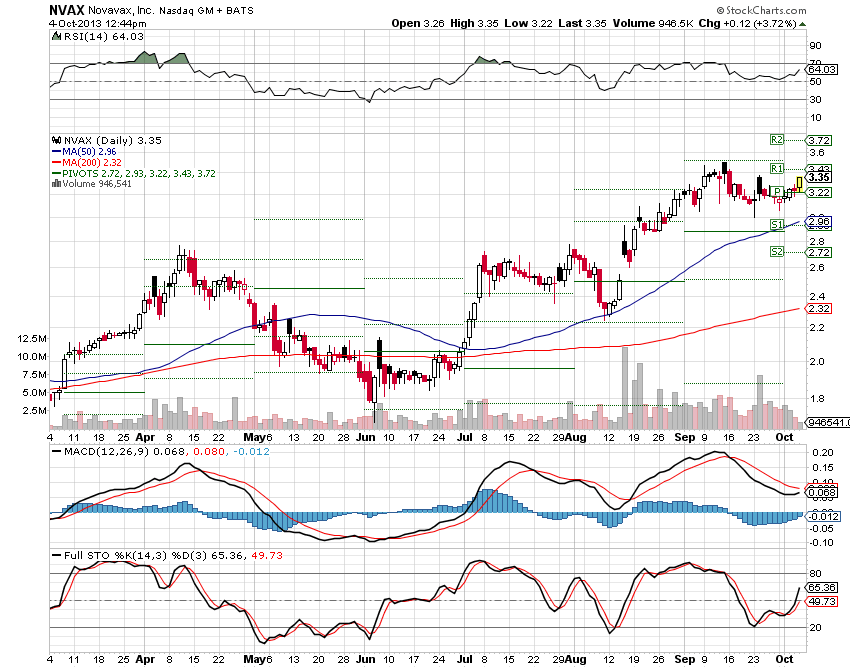Select the P pivot marker box

[777, 191]
